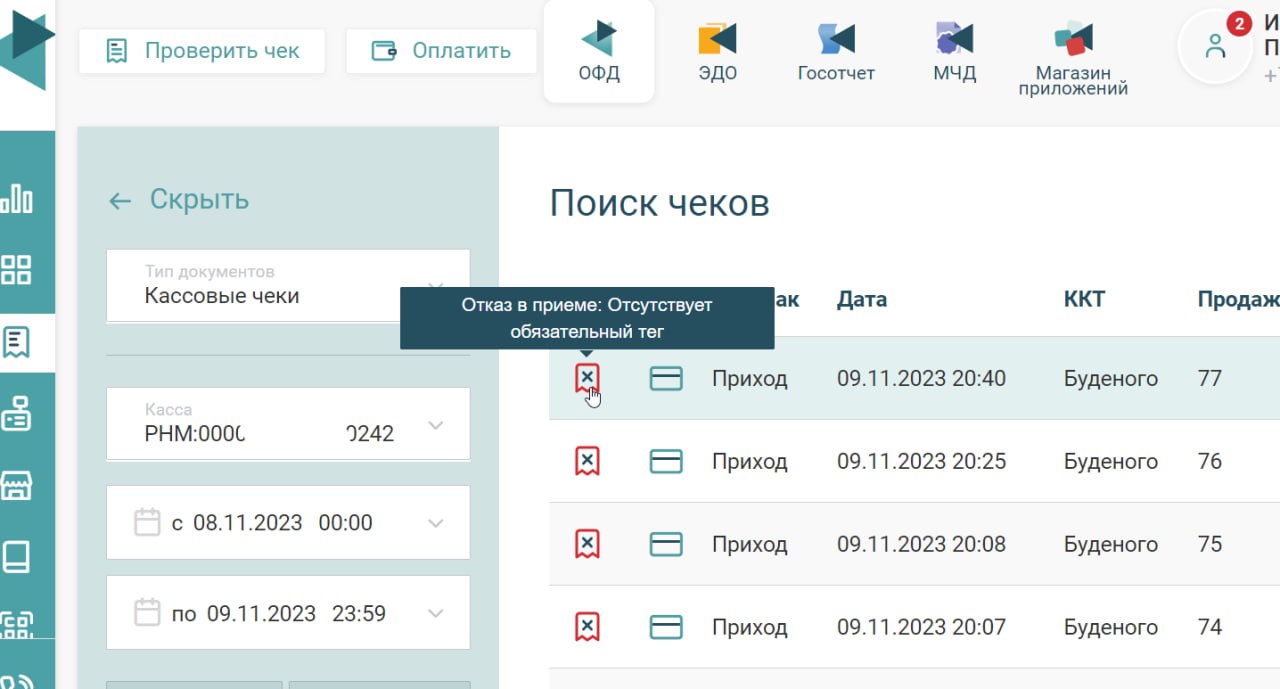Click the card payment icon in receipt 75 row

(x=666, y=544)
